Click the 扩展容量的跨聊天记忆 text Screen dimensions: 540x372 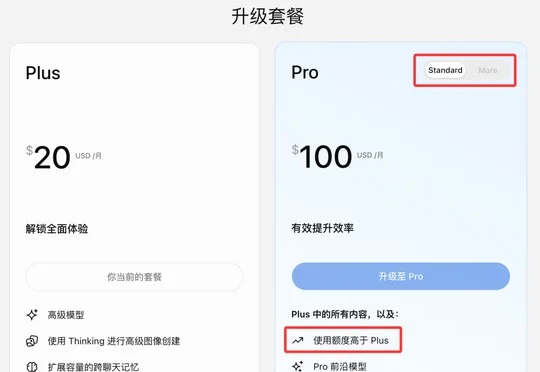93,367
